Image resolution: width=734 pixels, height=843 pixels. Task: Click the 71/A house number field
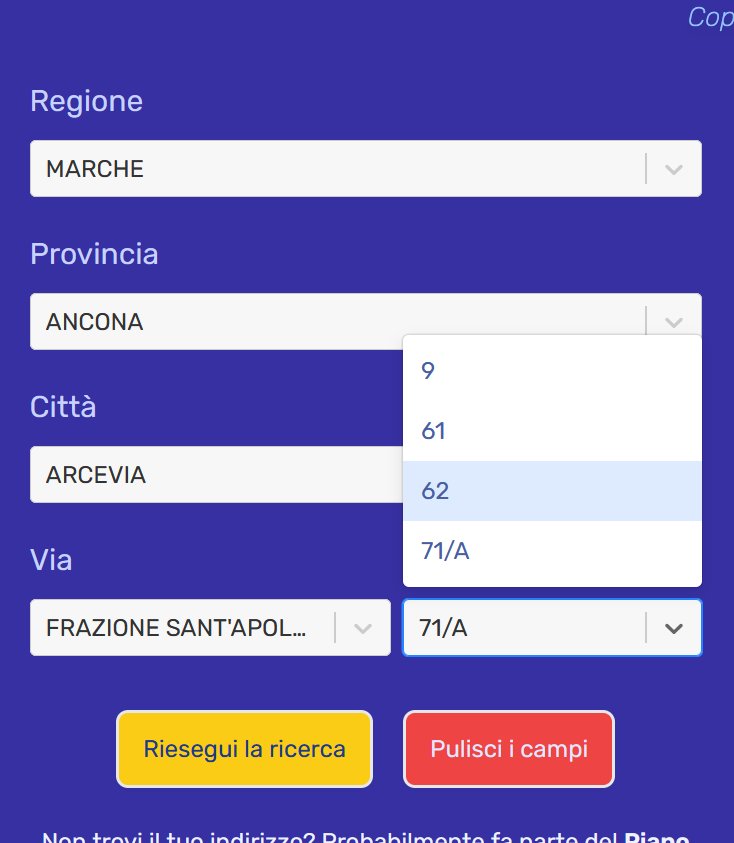click(520, 628)
